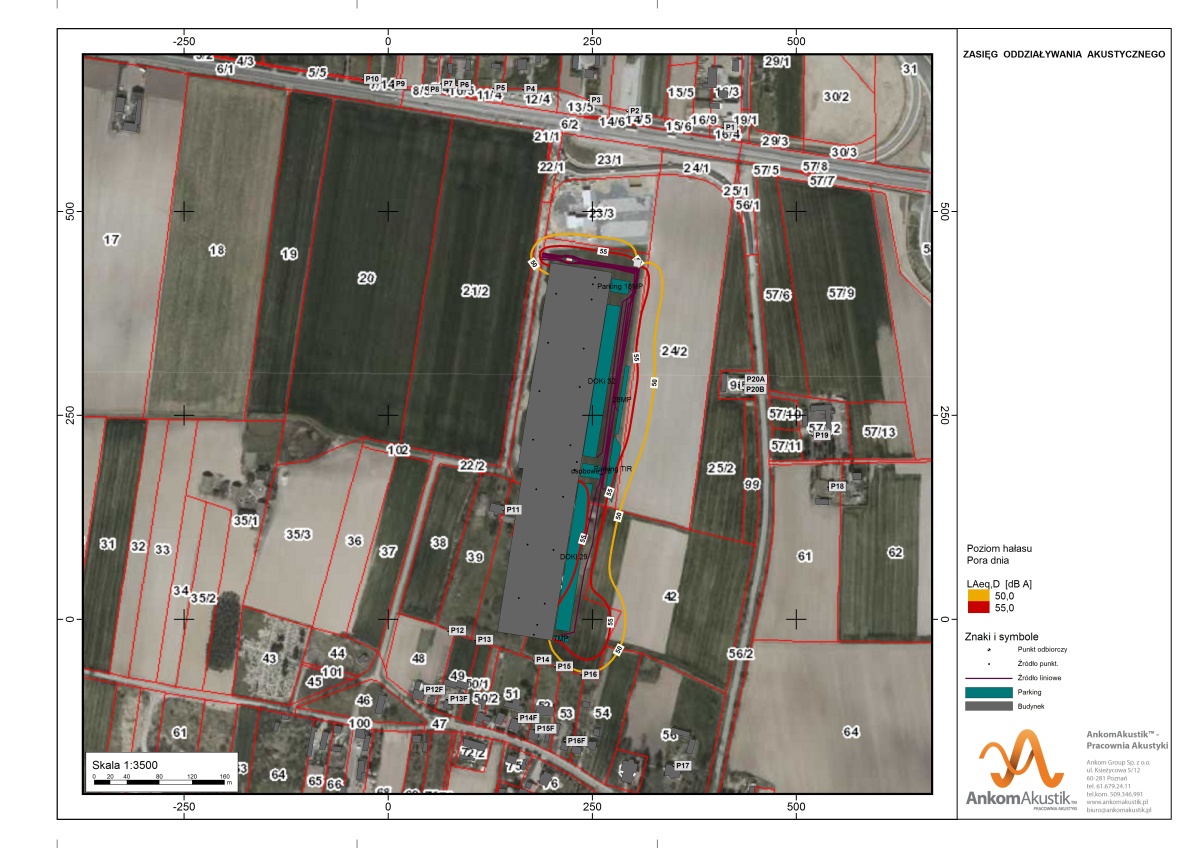This screenshot has height=848, width=1200.
Task: Click receiver point label P12
Action: click(x=457, y=630)
